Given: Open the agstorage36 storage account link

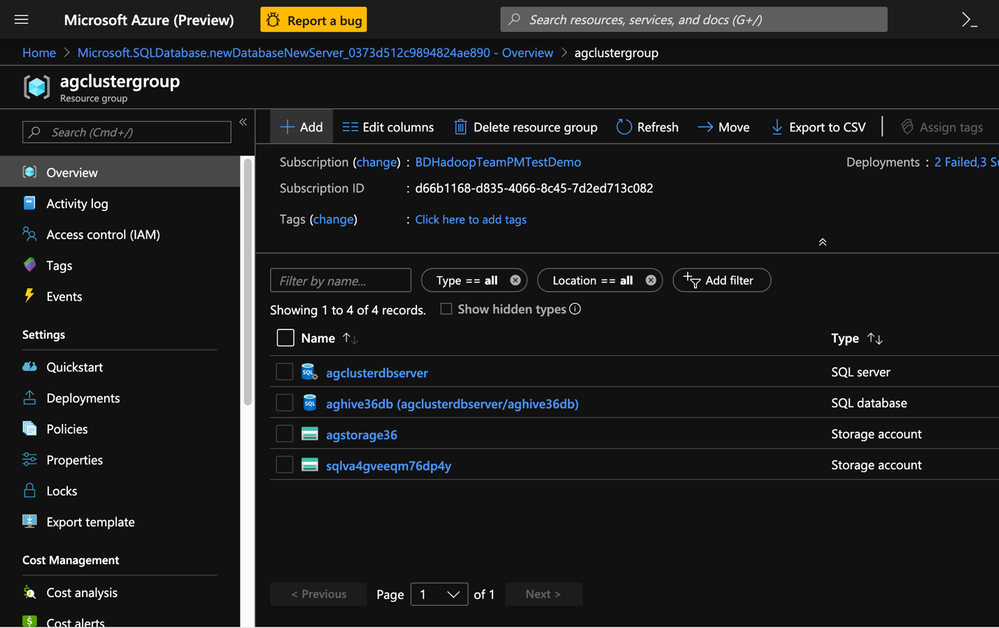Looking at the screenshot, I should click(361, 435).
